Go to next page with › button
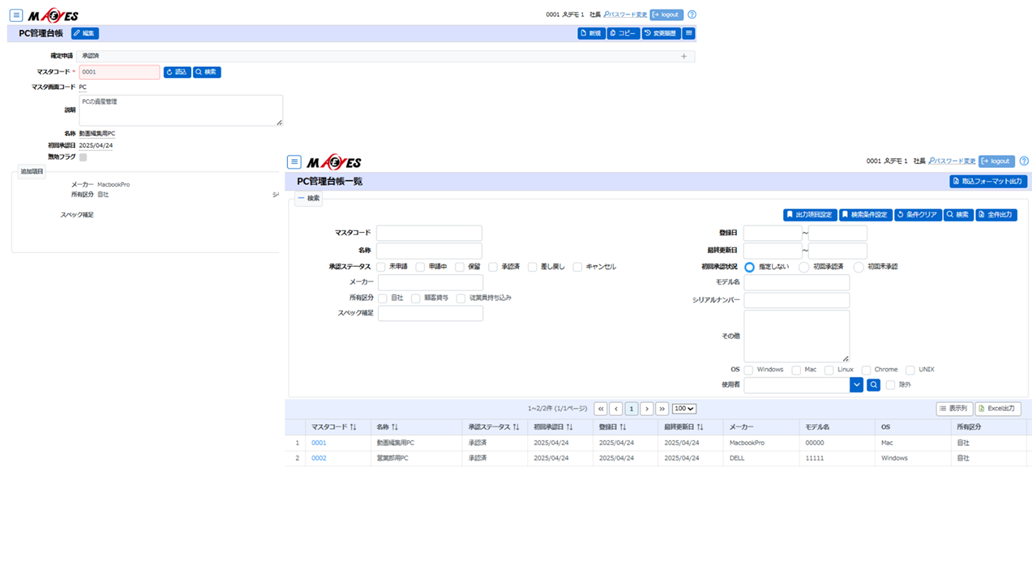Viewport: 1032px width, 570px height. pyautogui.click(x=647, y=409)
